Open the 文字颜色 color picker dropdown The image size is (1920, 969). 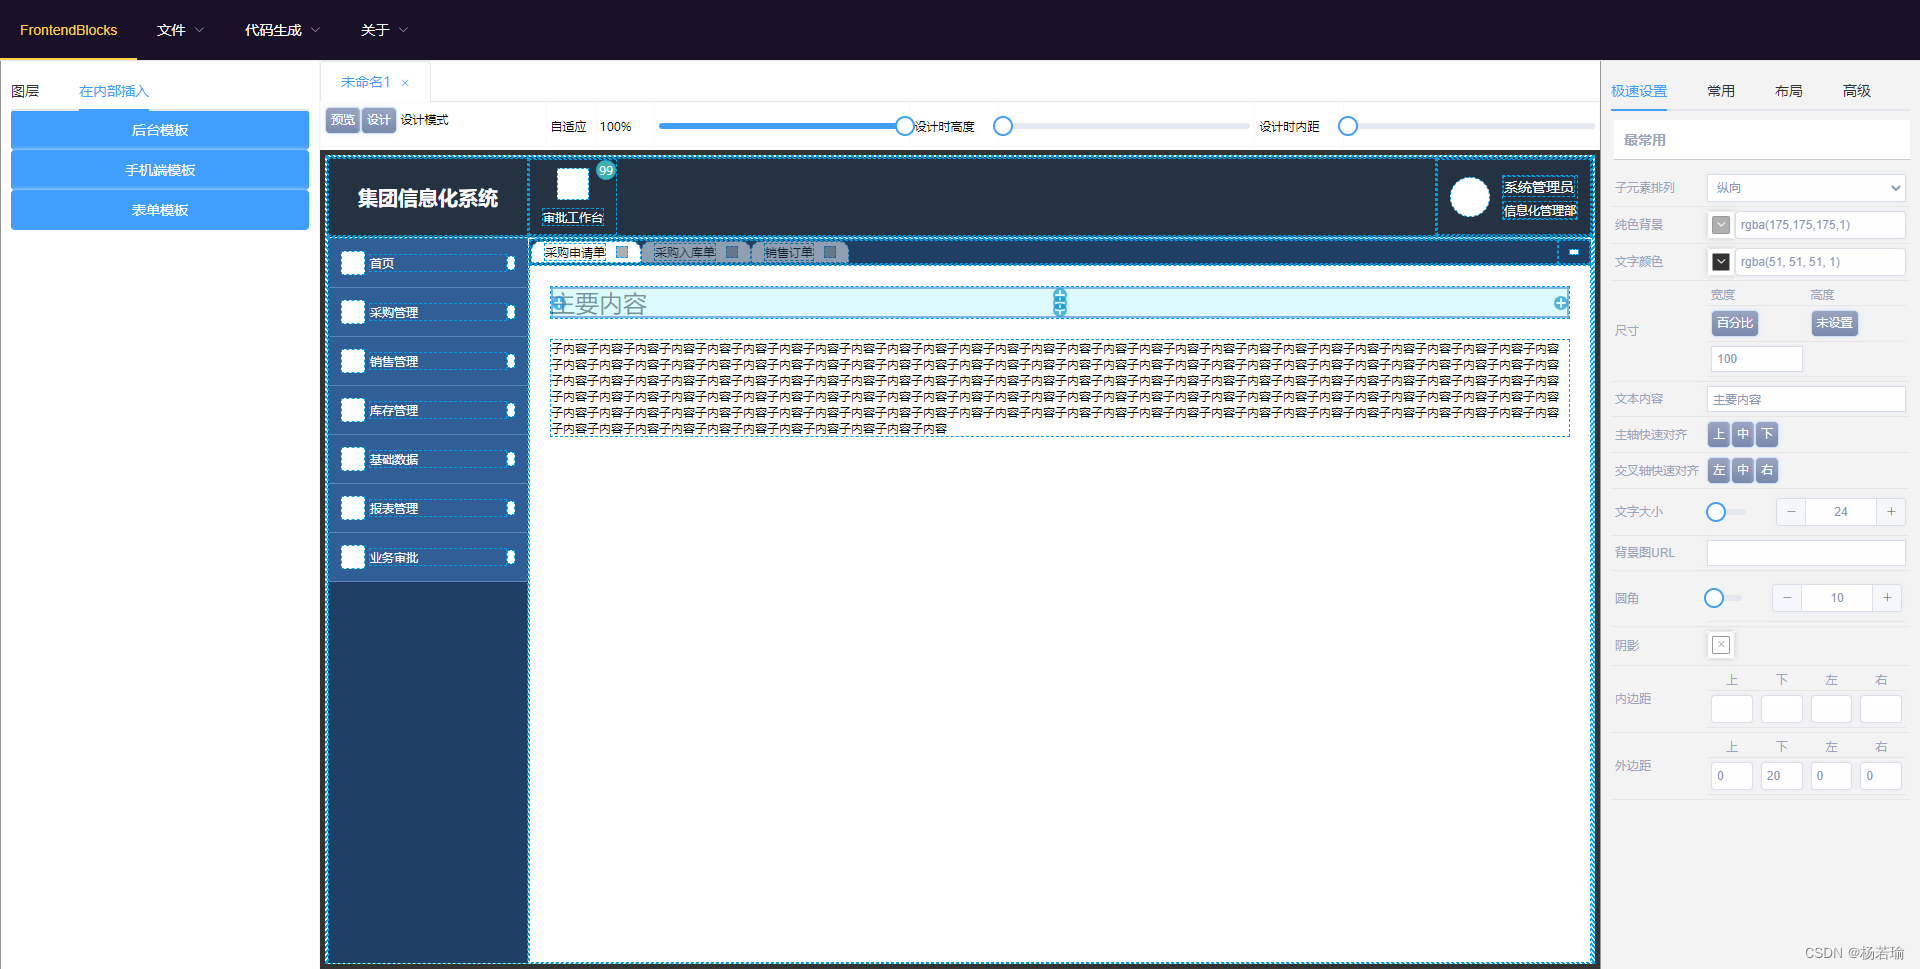1721,262
